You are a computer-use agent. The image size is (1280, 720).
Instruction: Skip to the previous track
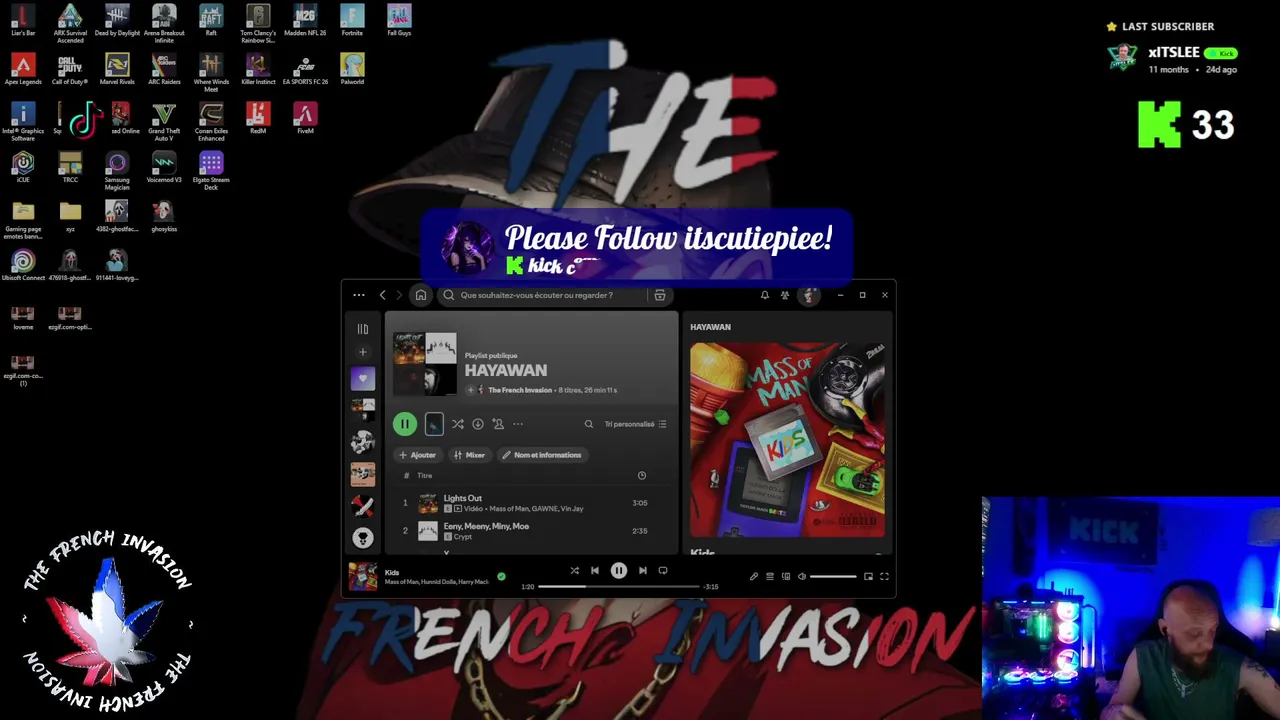pos(595,571)
